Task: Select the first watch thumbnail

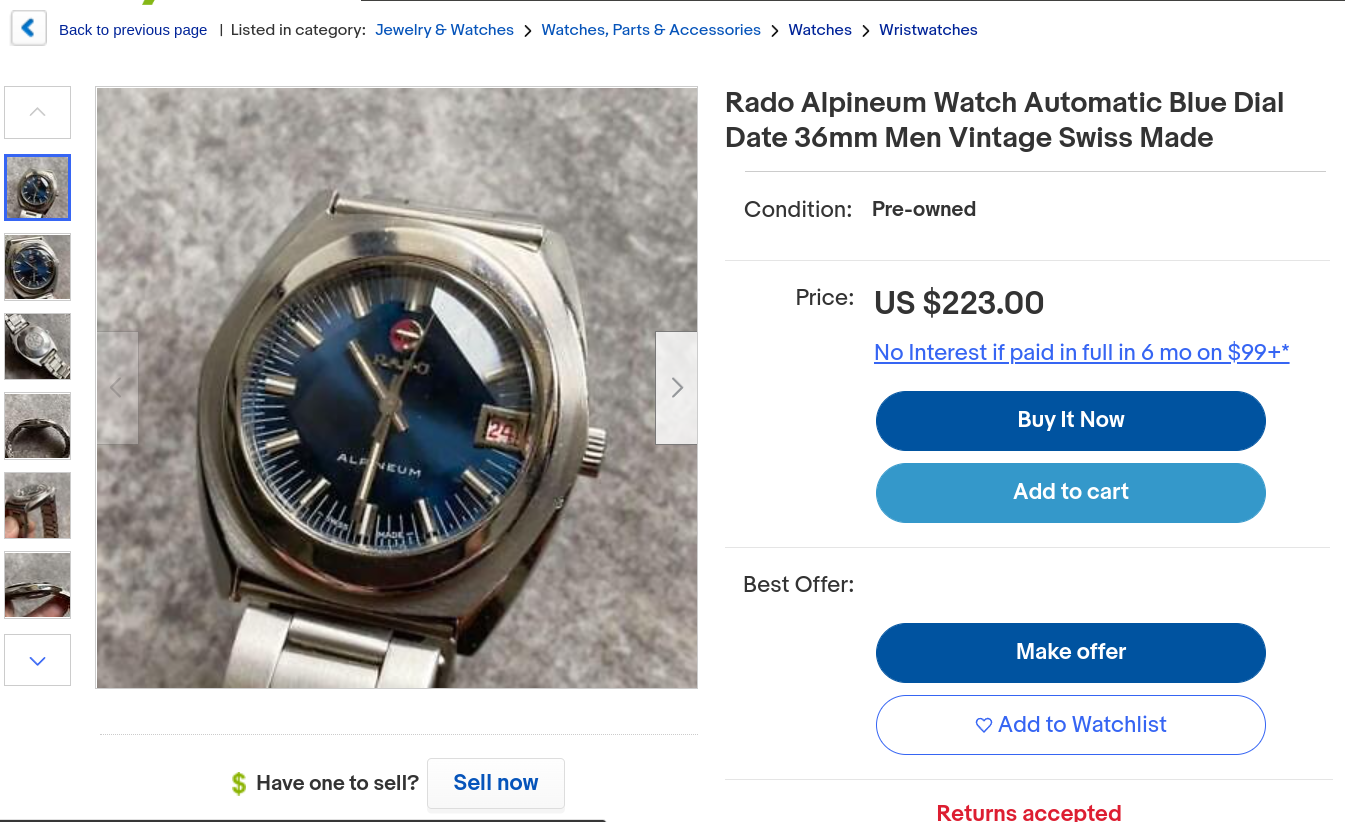Action: pyautogui.click(x=38, y=187)
